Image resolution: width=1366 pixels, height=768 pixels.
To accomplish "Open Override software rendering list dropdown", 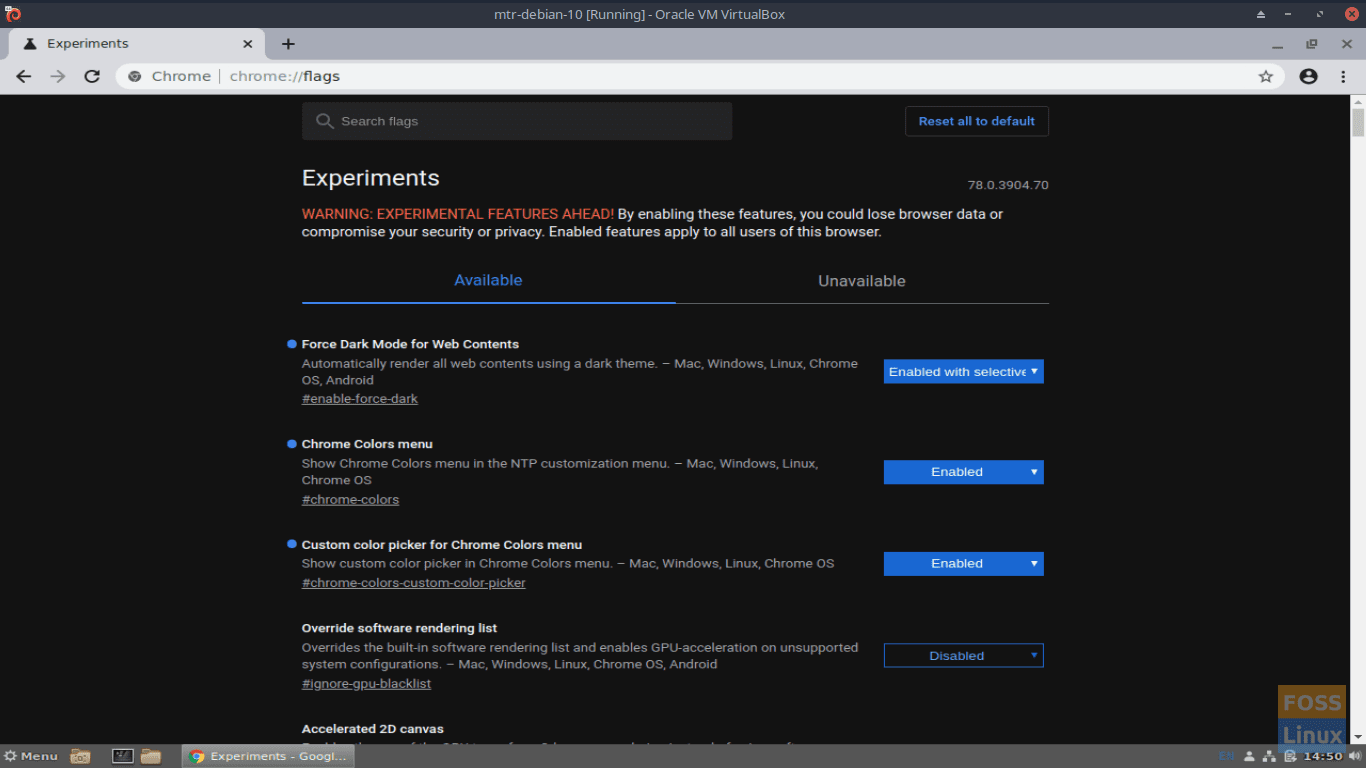I will pyautogui.click(x=963, y=656).
